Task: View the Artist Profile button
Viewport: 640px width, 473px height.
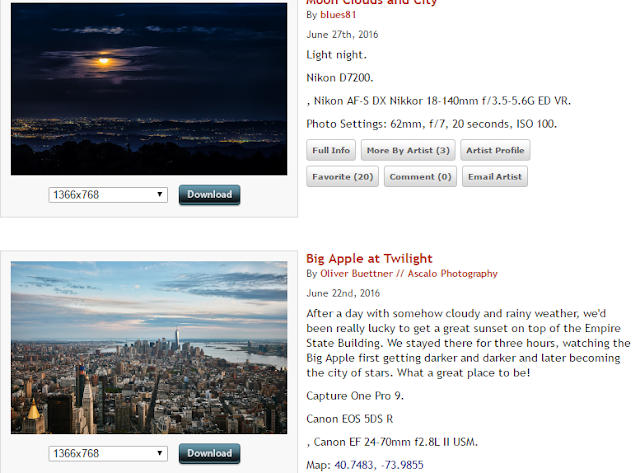Action: pyautogui.click(x=495, y=150)
